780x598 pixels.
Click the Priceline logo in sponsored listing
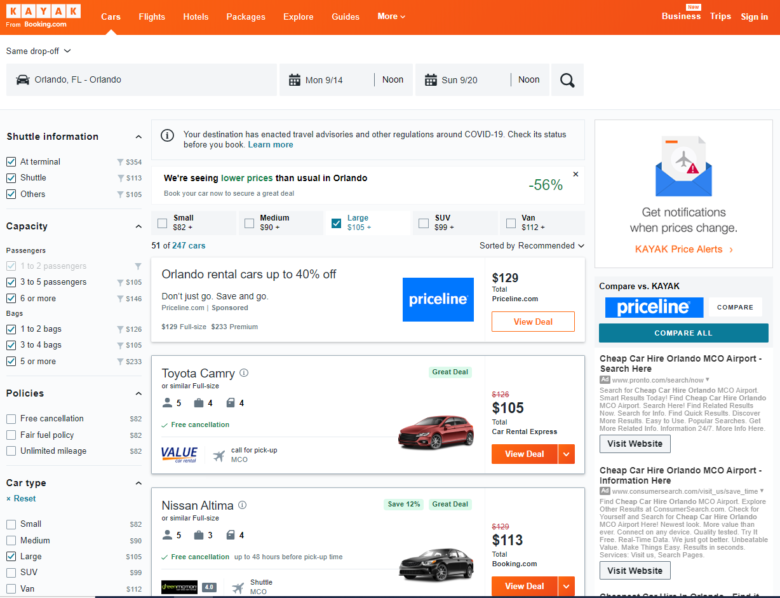pyautogui.click(x=438, y=299)
